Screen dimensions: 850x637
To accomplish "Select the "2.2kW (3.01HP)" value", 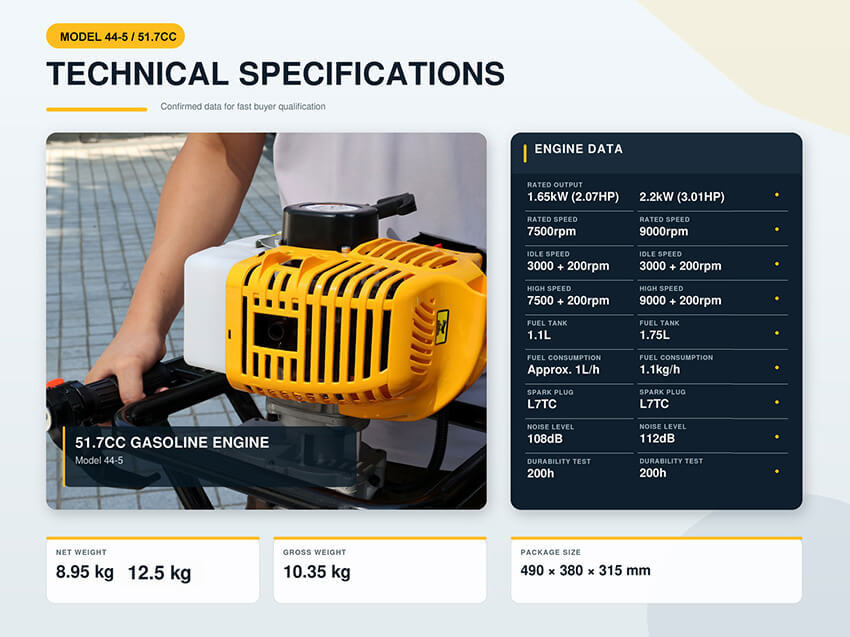I will point(682,197).
